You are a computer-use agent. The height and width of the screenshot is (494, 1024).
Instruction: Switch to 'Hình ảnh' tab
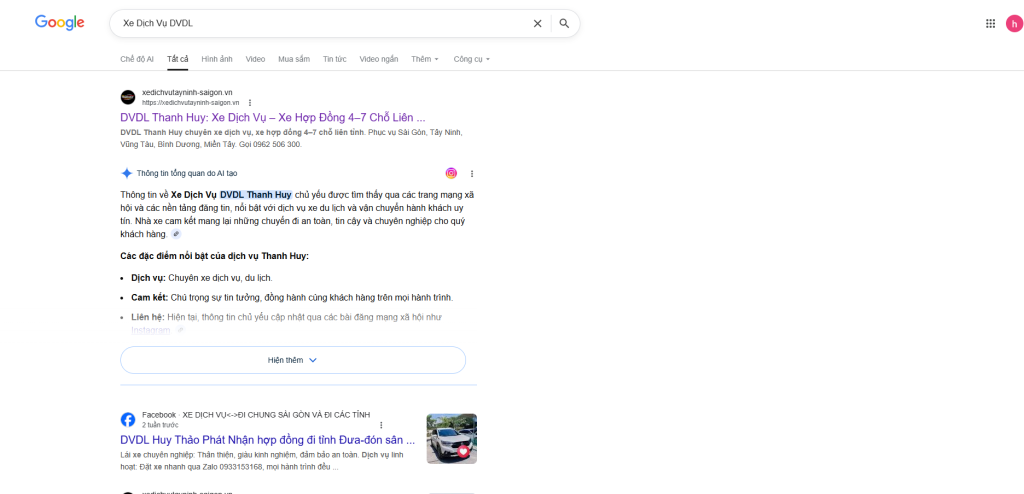(x=217, y=59)
